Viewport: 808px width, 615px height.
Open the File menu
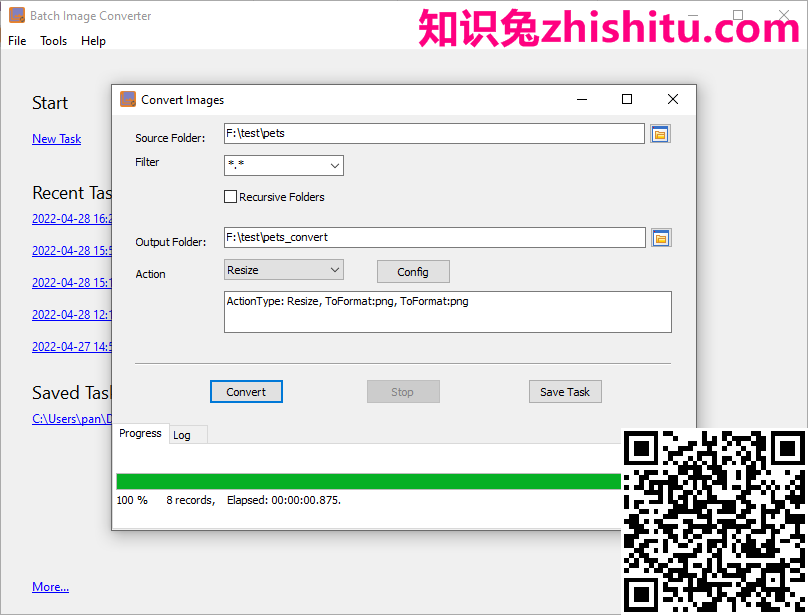[x=17, y=41]
